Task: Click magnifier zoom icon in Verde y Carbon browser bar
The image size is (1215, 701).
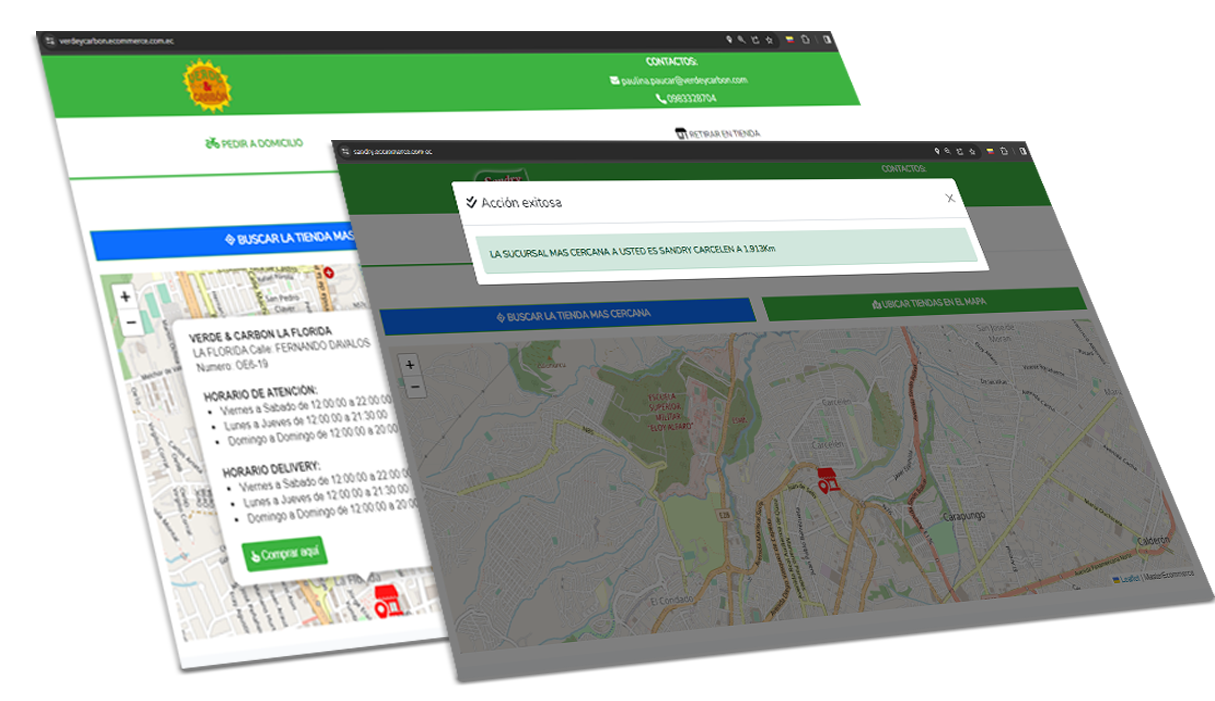Action: (741, 40)
